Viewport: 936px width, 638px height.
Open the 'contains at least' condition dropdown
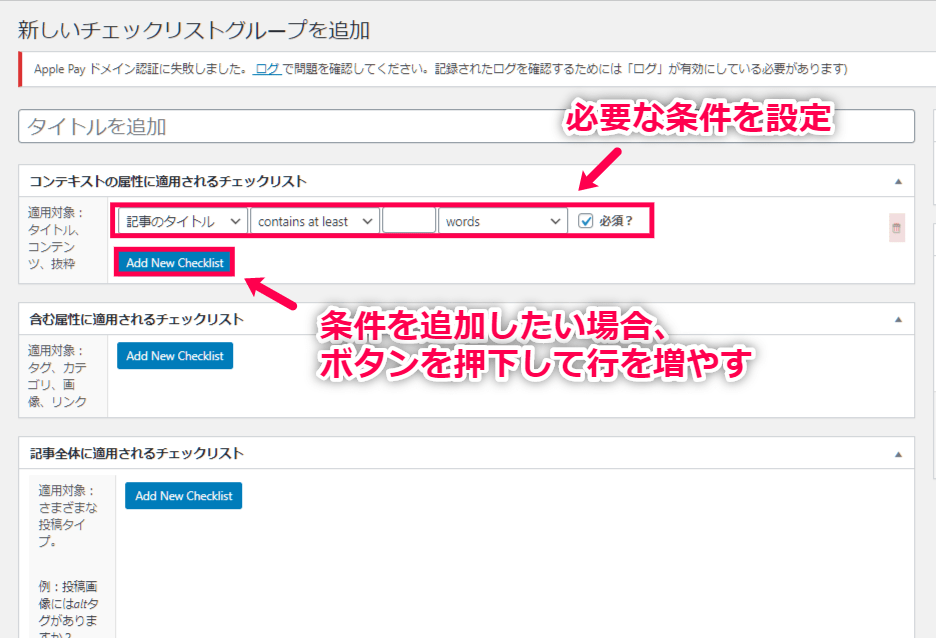[315, 221]
